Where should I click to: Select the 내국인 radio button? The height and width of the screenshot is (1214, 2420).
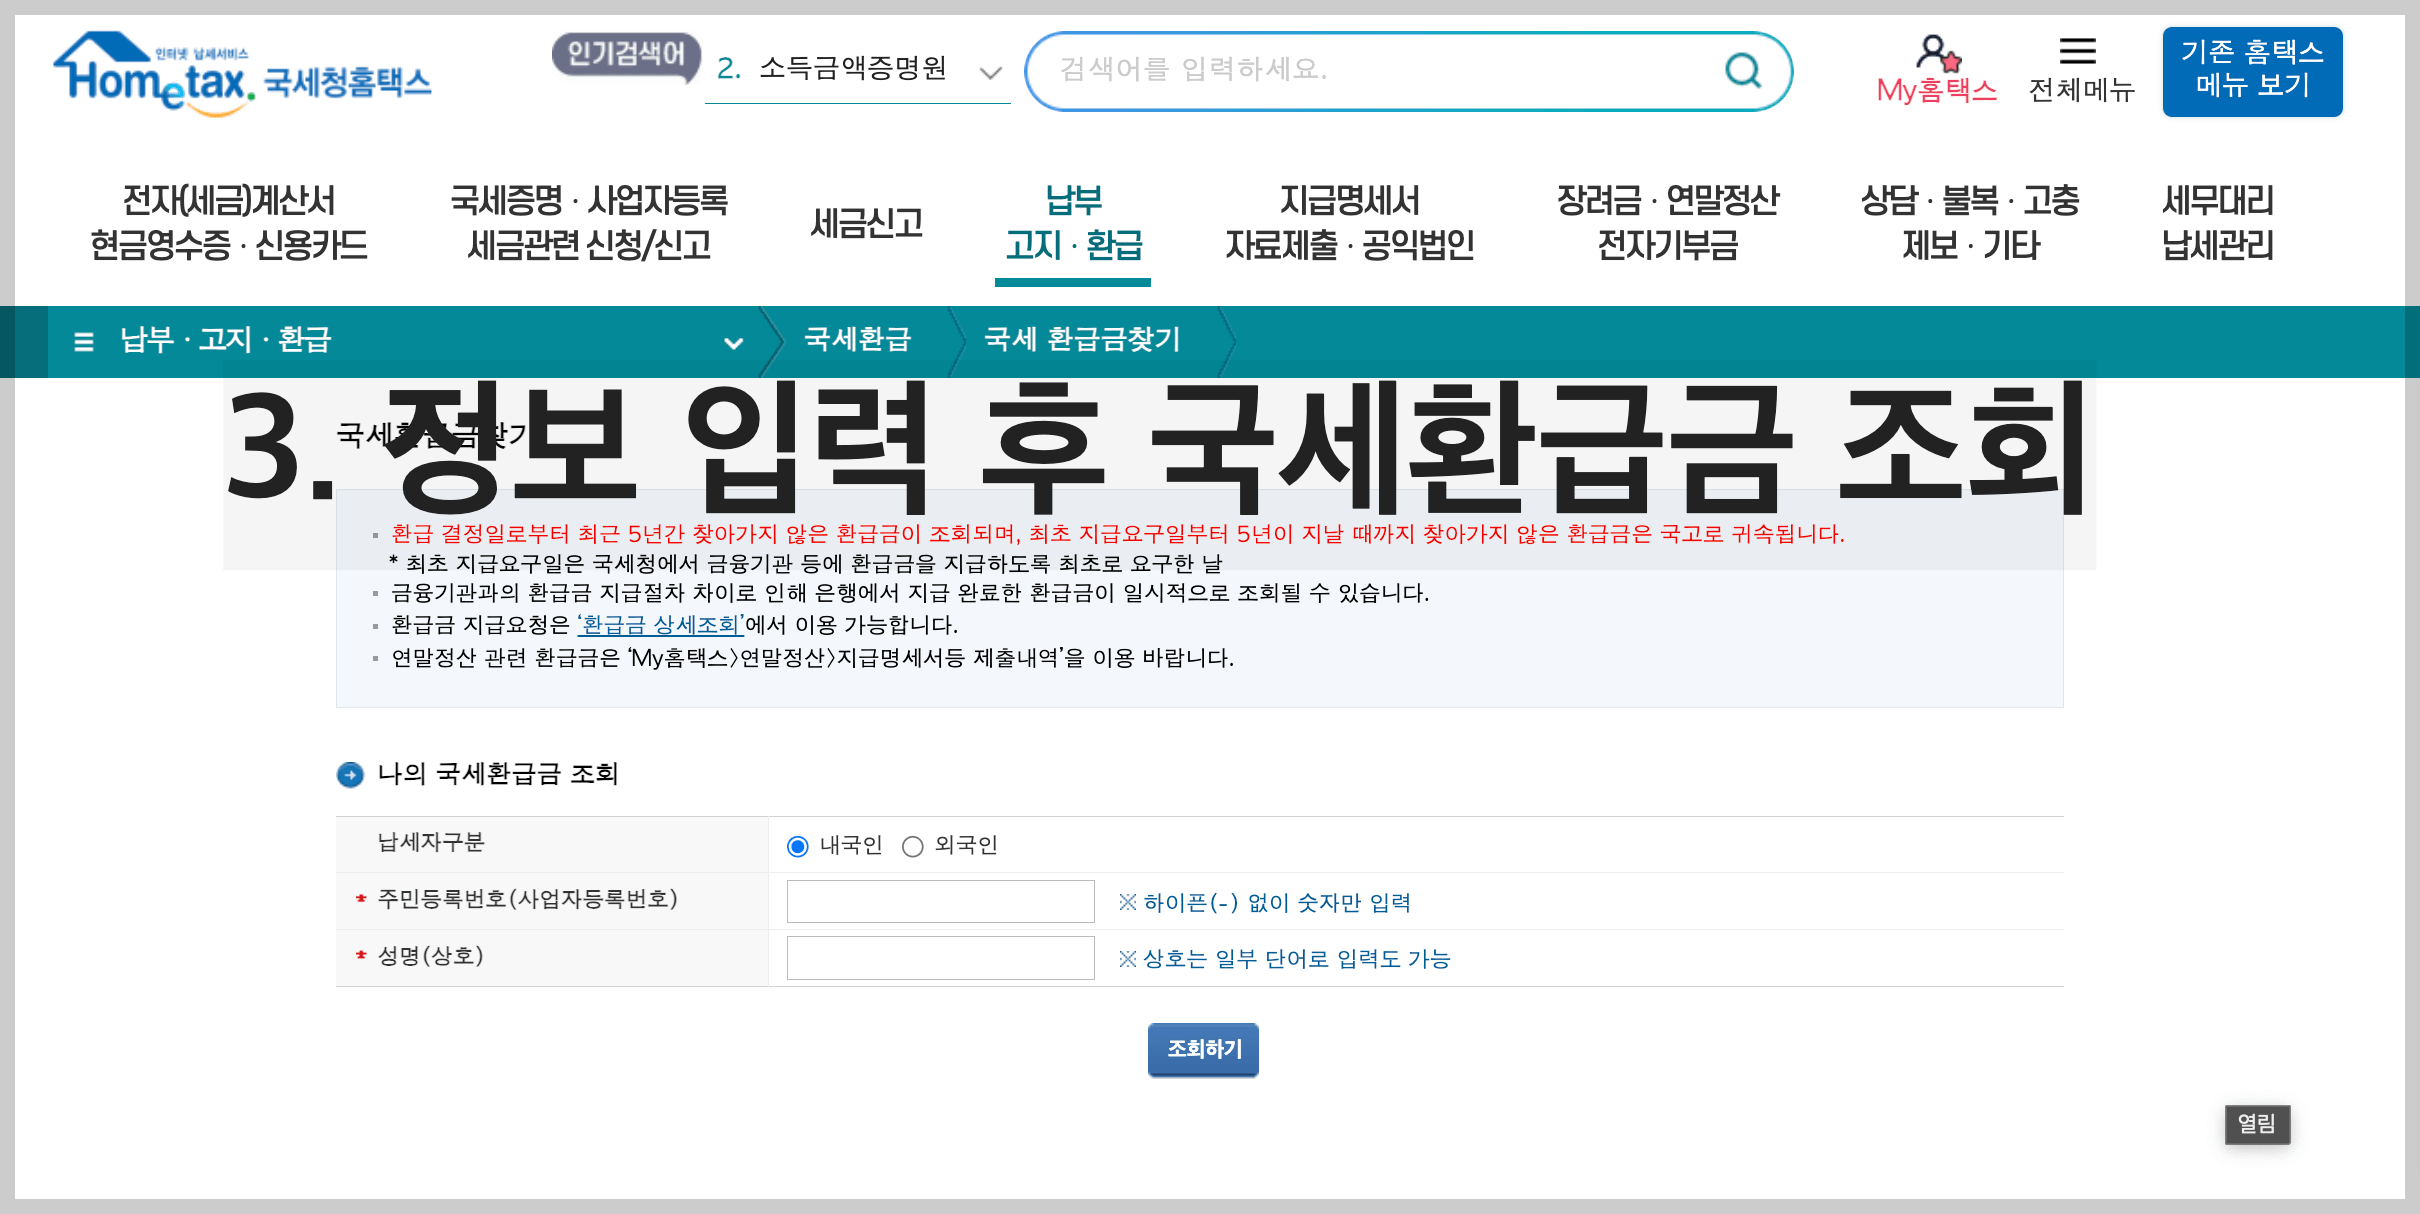coord(797,847)
